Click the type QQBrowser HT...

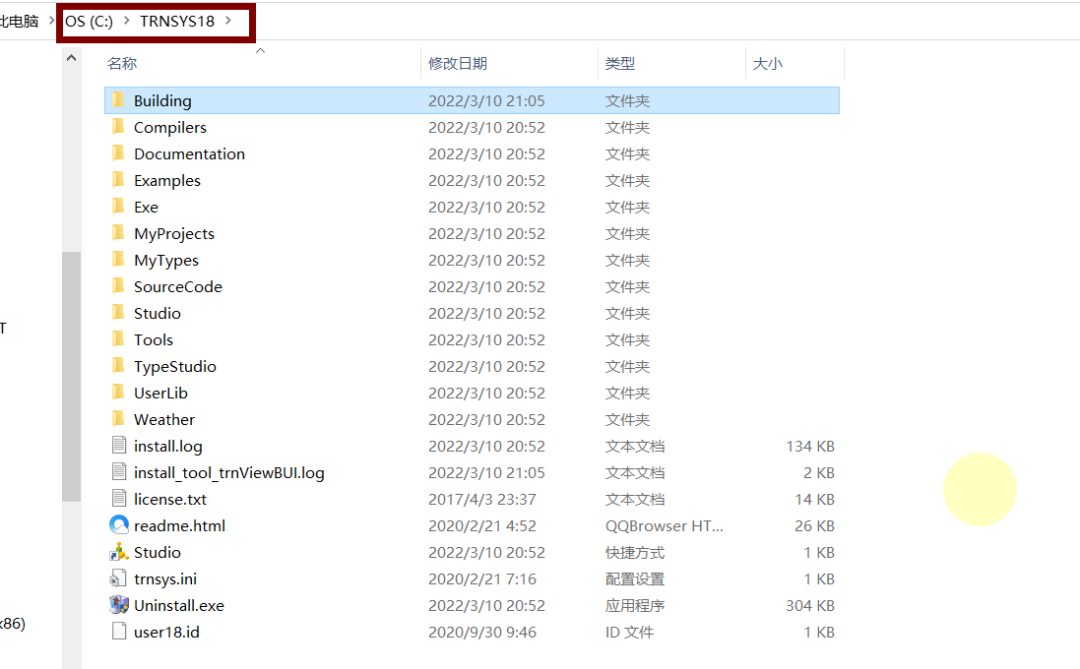tap(664, 526)
